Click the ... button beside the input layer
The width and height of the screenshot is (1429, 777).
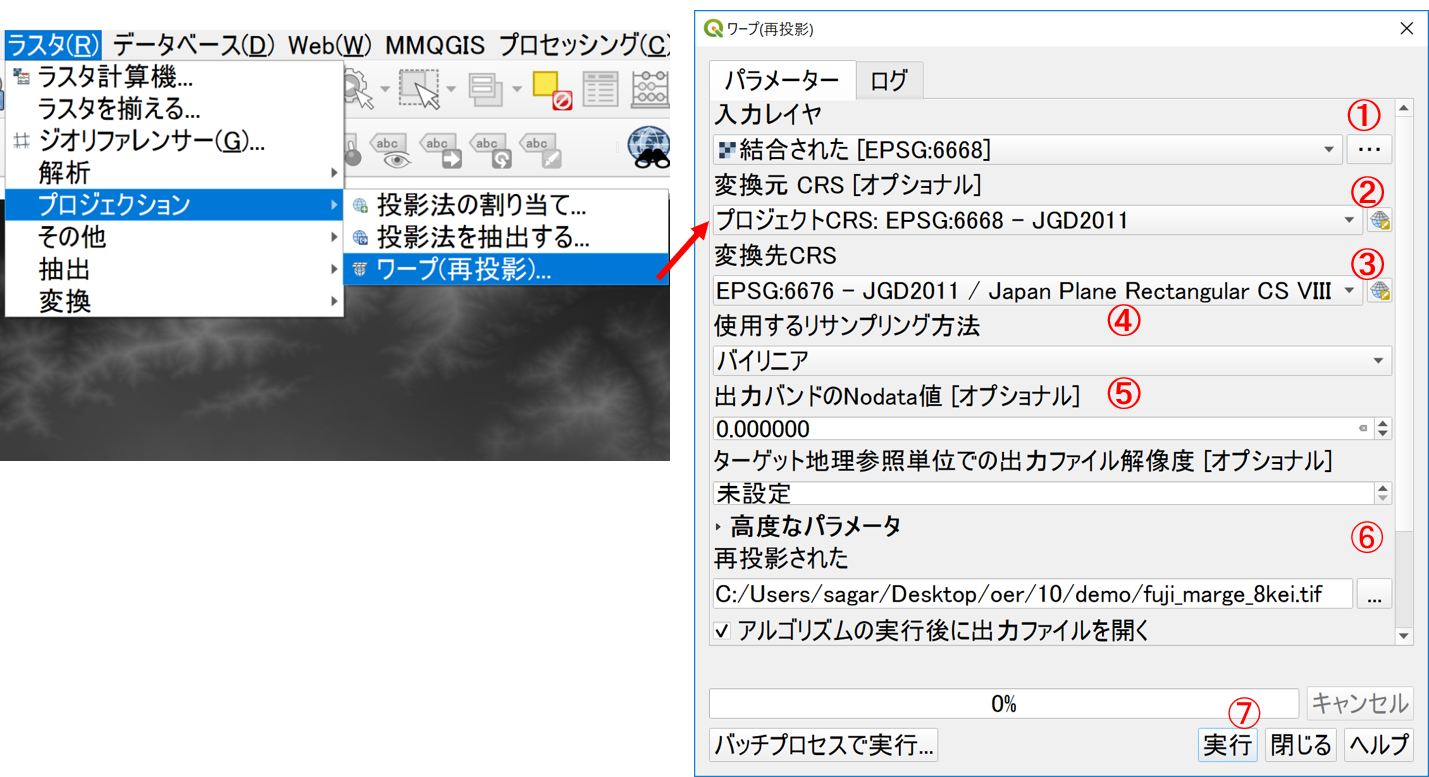click(x=1369, y=150)
